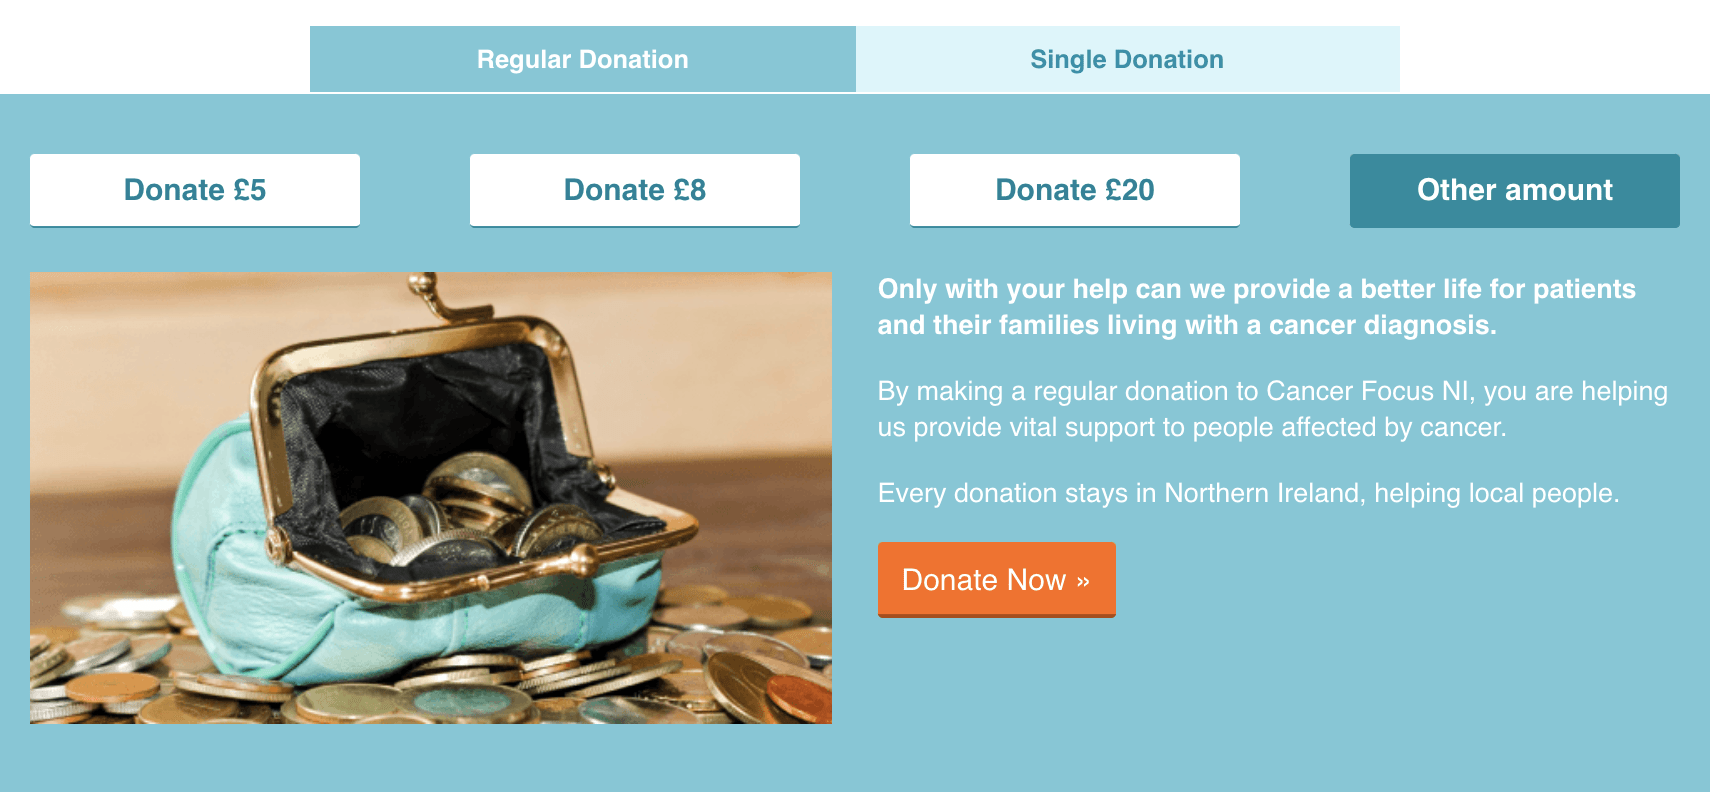Switch to the Single Donation tab

click(1127, 59)
